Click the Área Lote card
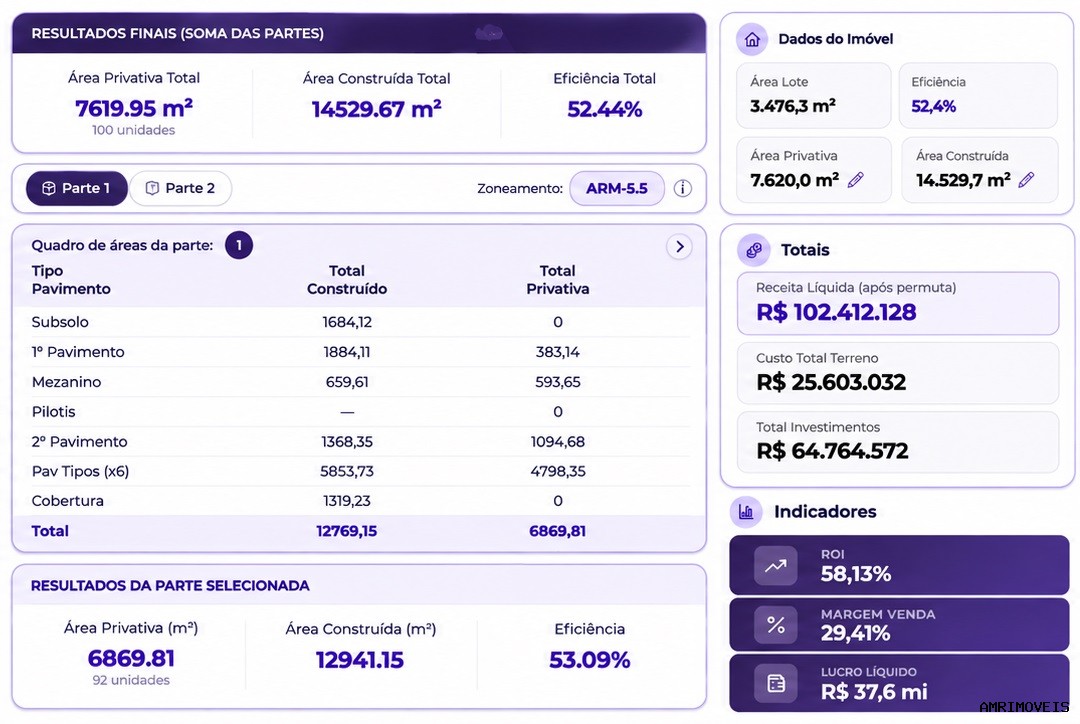The width and height of the screenshot is (1080, 724). [x=813, y=96]
